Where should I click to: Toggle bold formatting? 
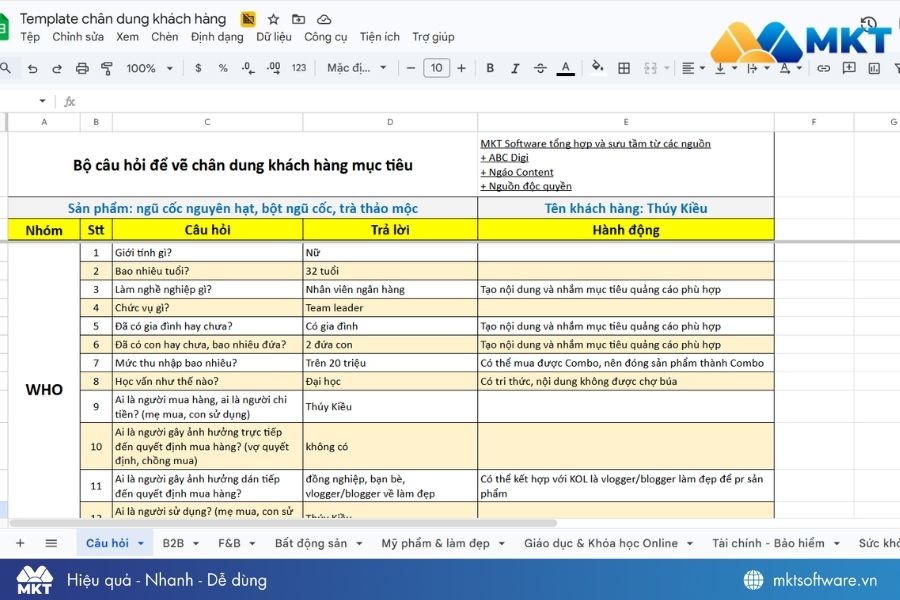(x=490, y=68)
